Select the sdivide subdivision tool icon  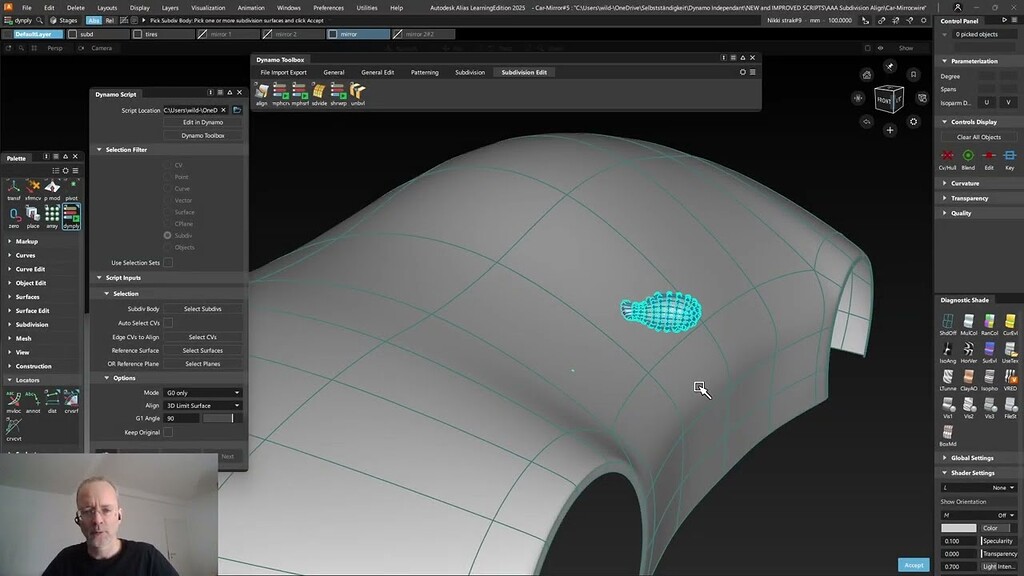pos(319,91)
